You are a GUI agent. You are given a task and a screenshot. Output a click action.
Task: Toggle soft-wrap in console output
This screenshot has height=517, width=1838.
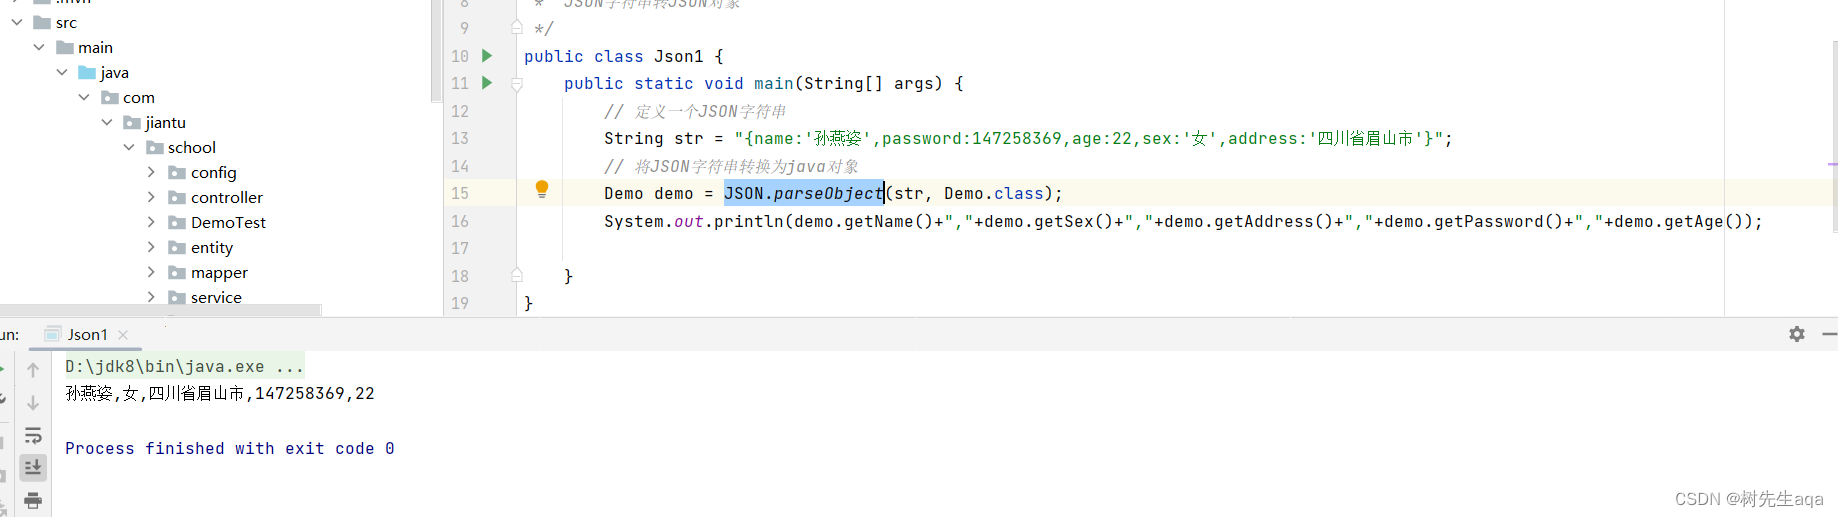tap(33, 436)
